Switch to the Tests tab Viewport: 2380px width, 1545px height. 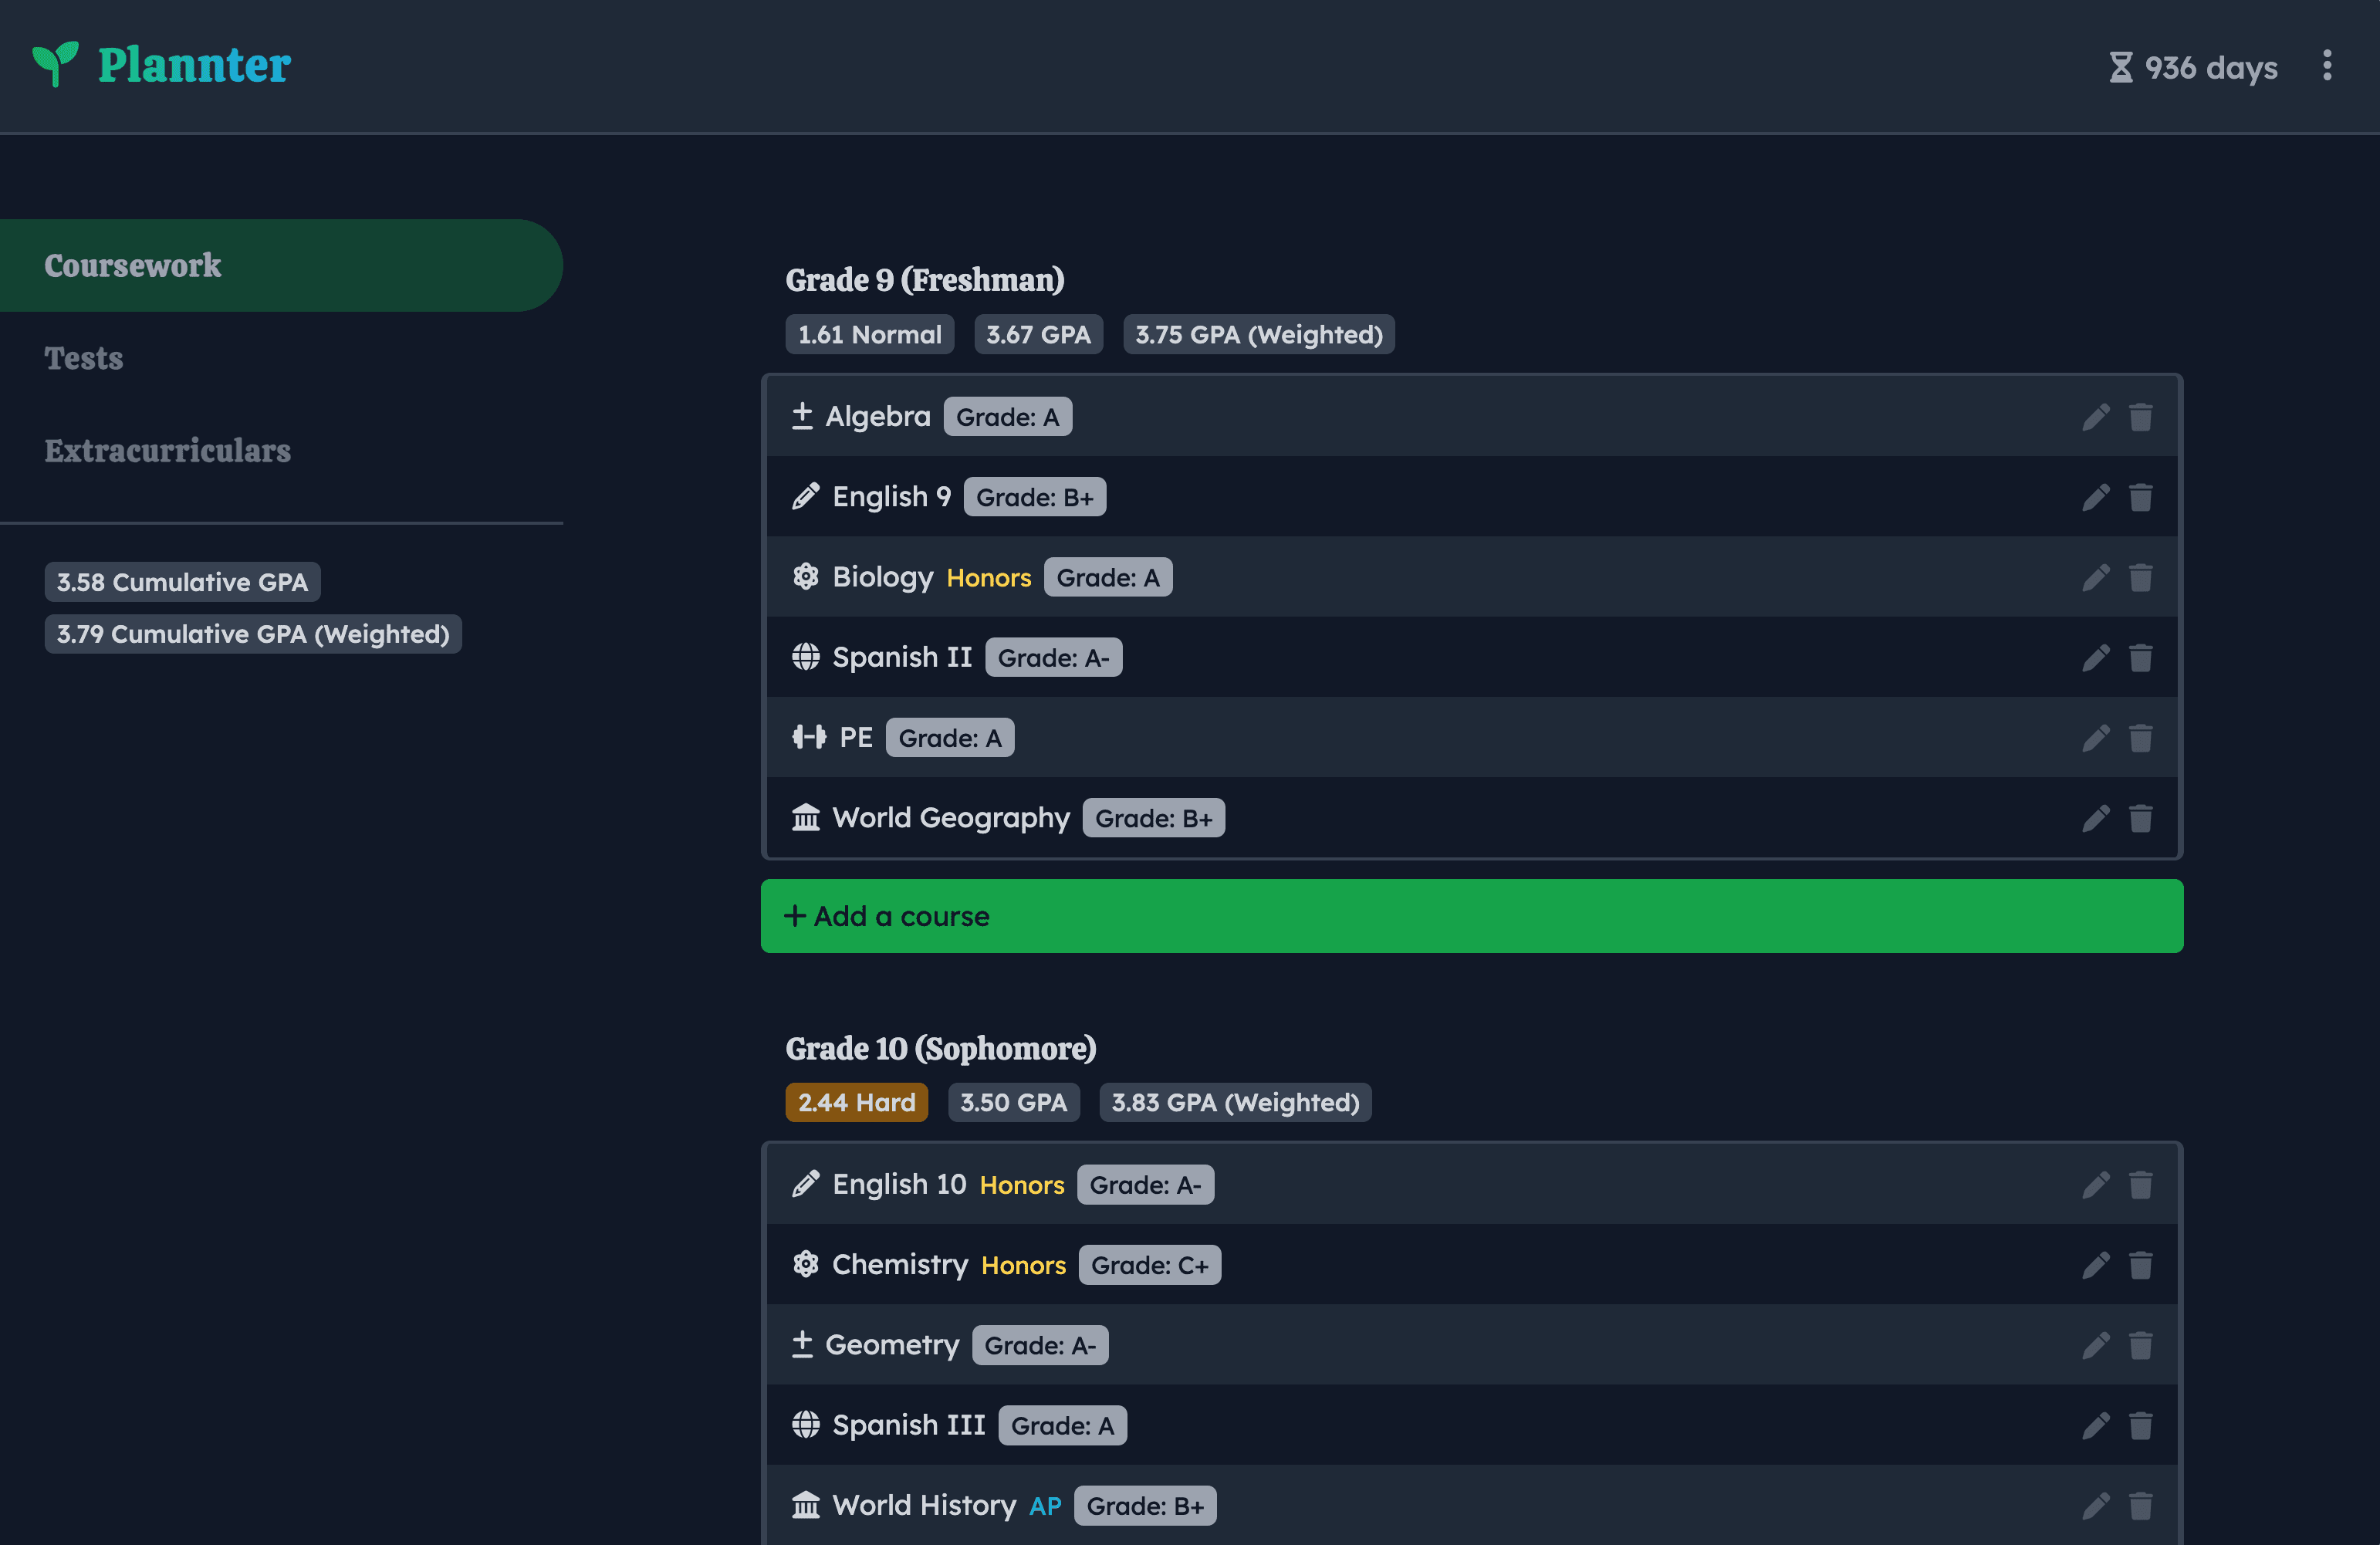[x=84, y=358]
